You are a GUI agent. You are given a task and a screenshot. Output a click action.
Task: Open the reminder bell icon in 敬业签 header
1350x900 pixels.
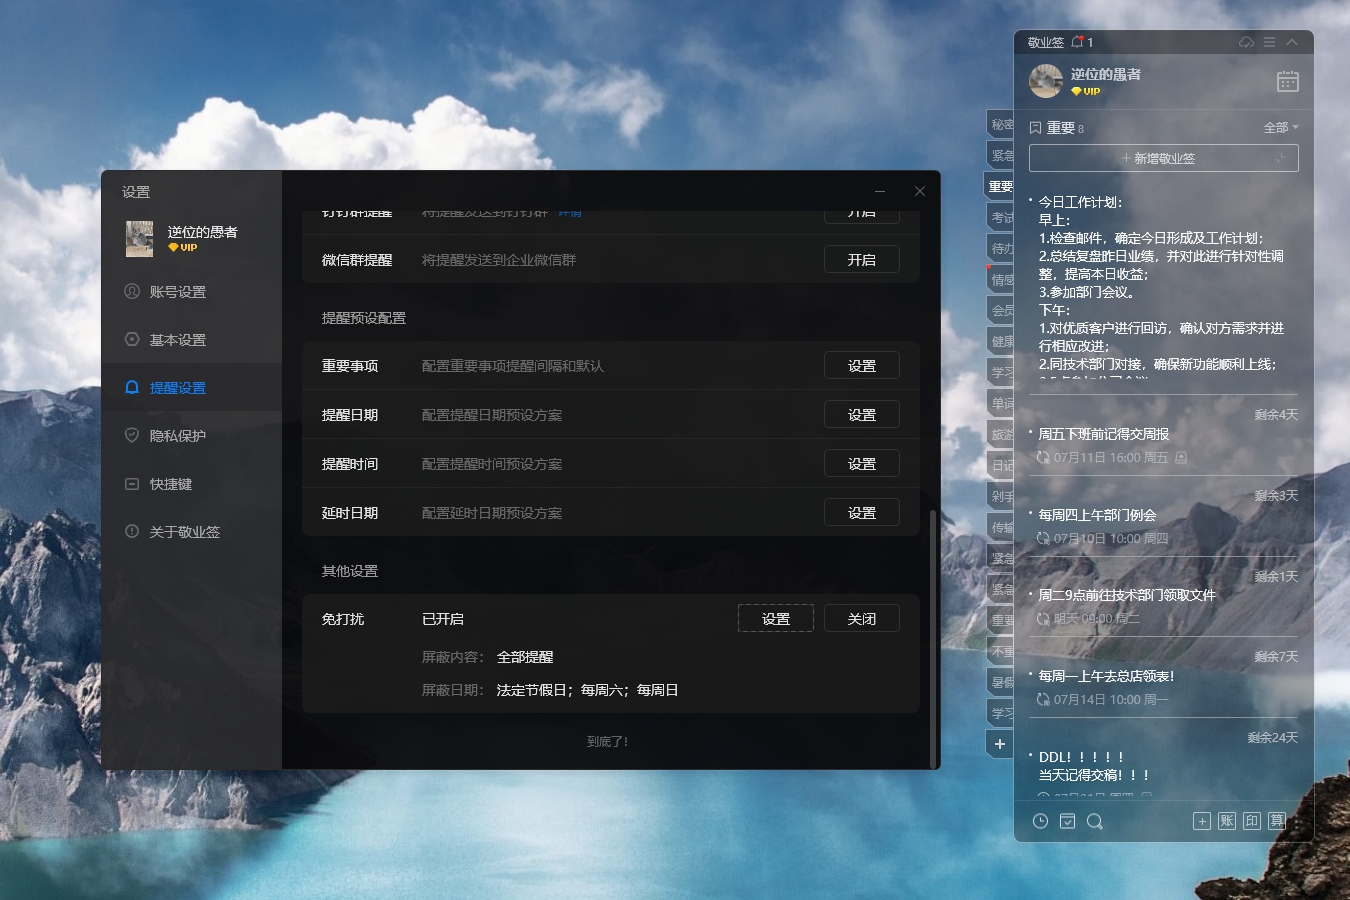pos(1078,42)
